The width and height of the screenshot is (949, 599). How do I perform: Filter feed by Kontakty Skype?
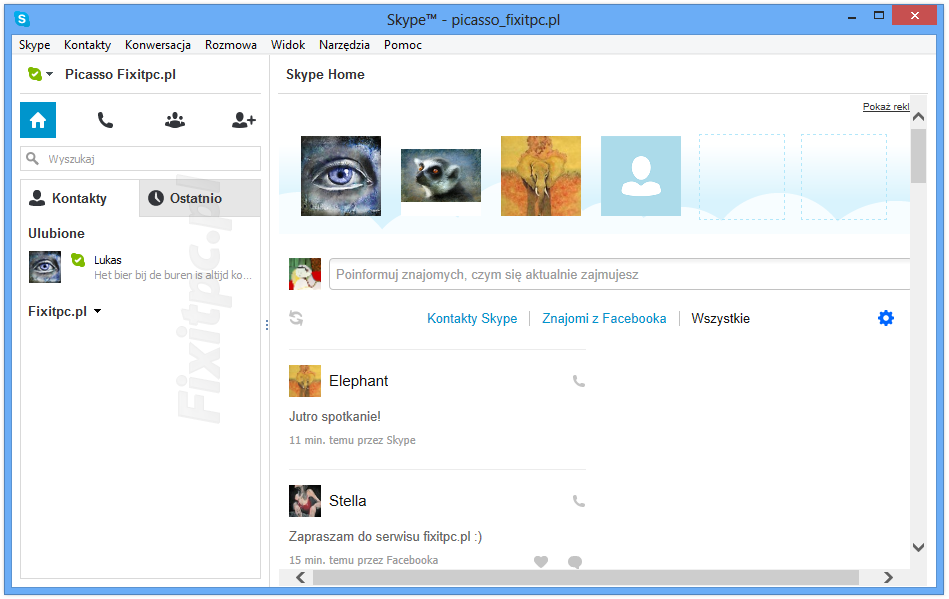pos(472,318)
